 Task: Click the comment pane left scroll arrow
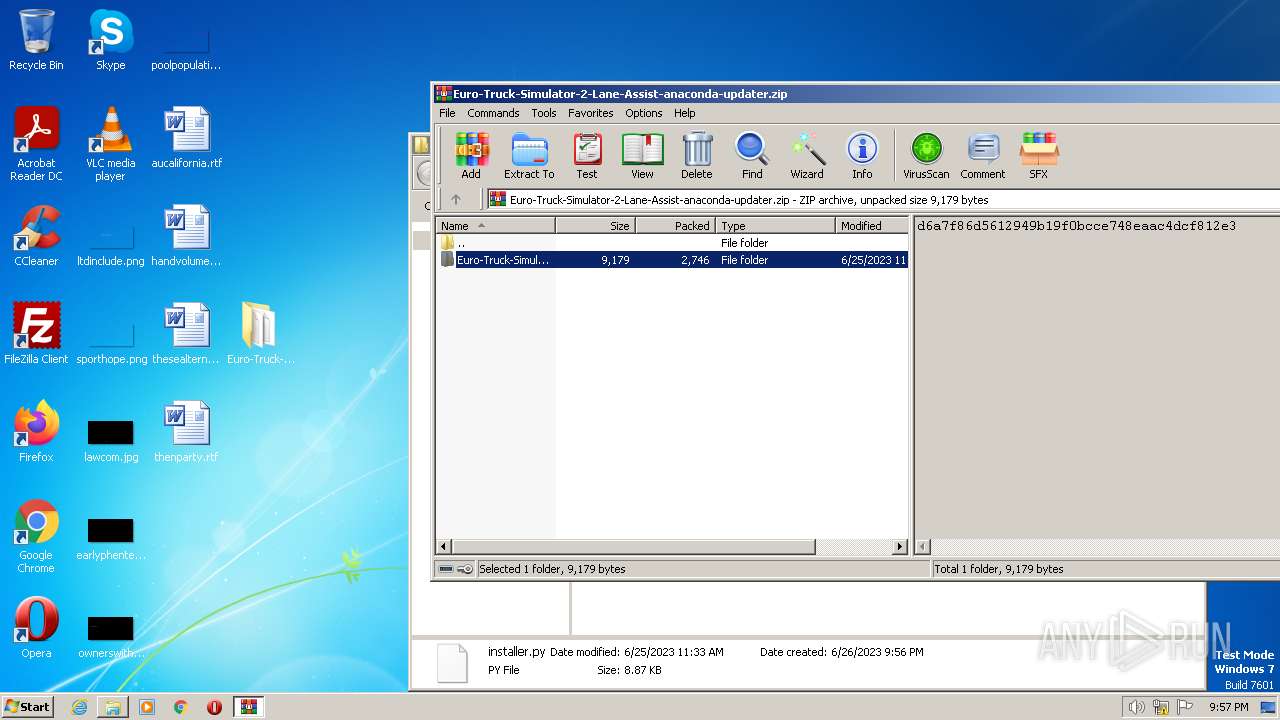point(923,547)
